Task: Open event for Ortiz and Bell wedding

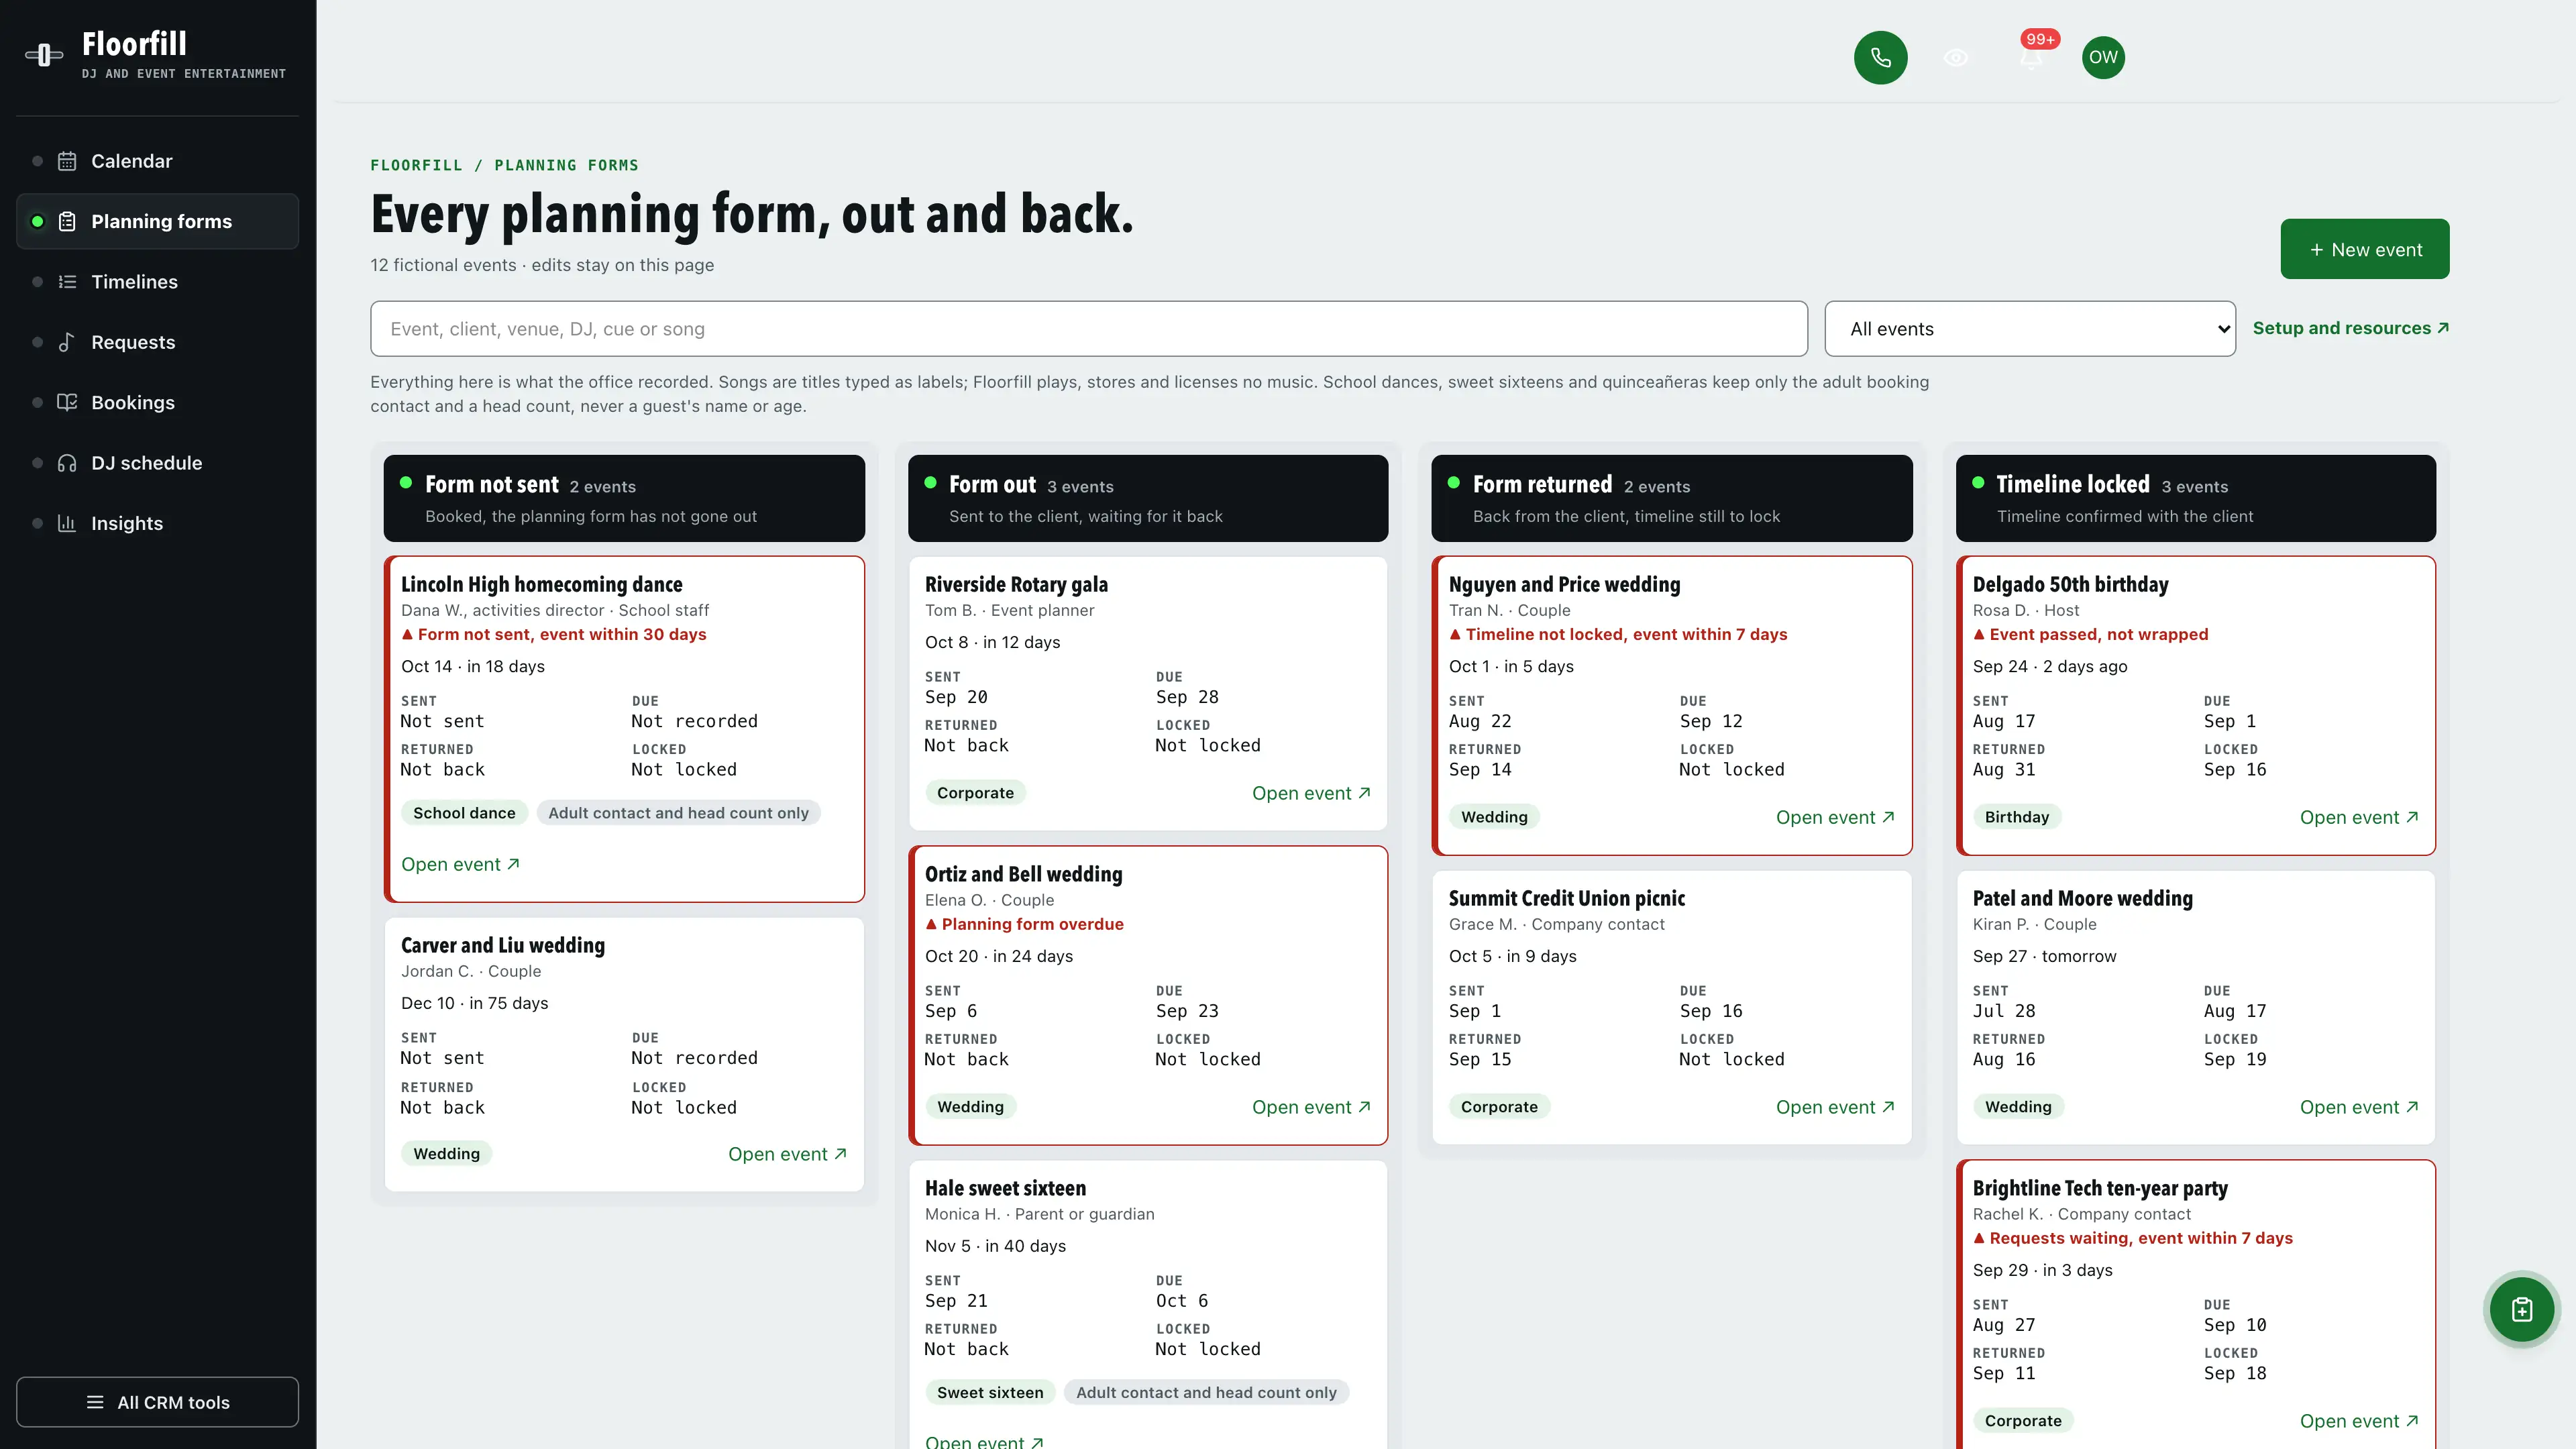Action: [1311, 1107]
